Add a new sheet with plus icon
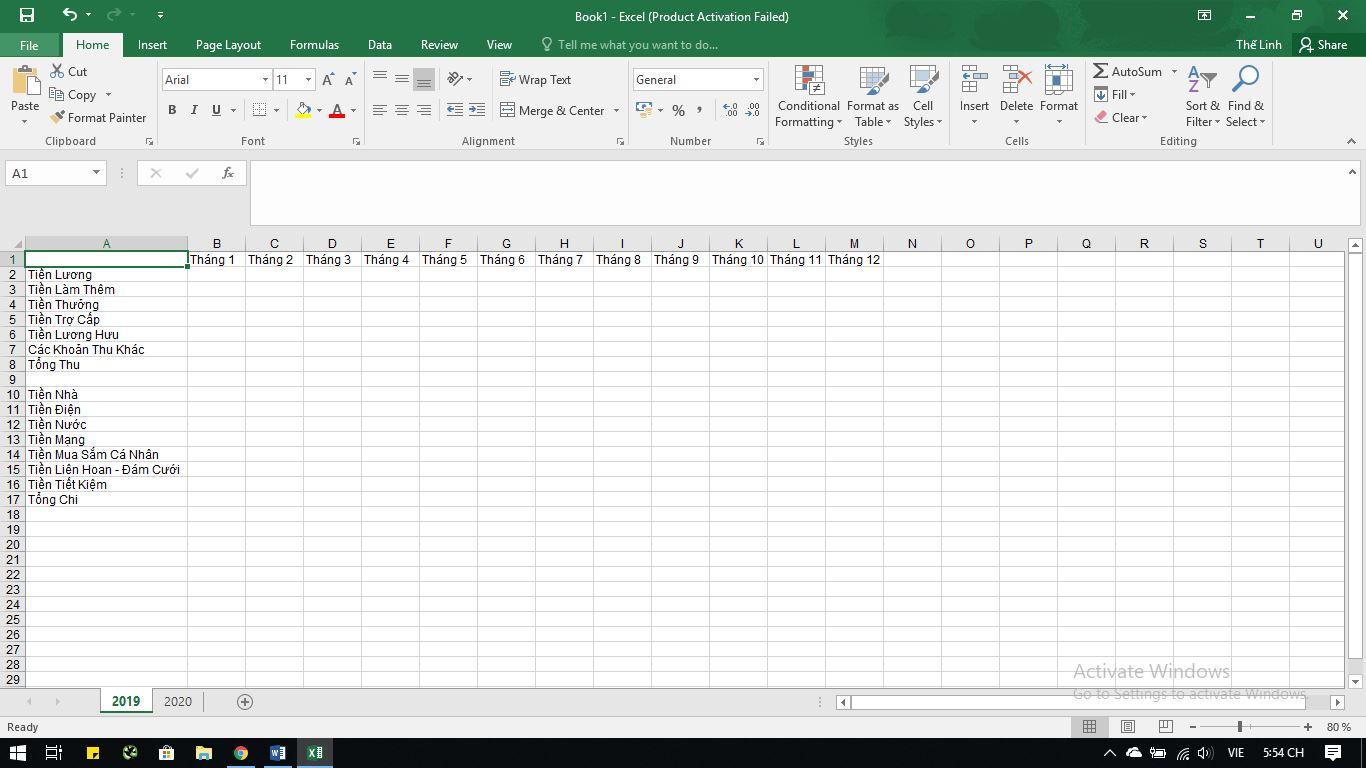The height and width of the screenshot is (768, 1366). pyautogui.click(x=244, y=701)
